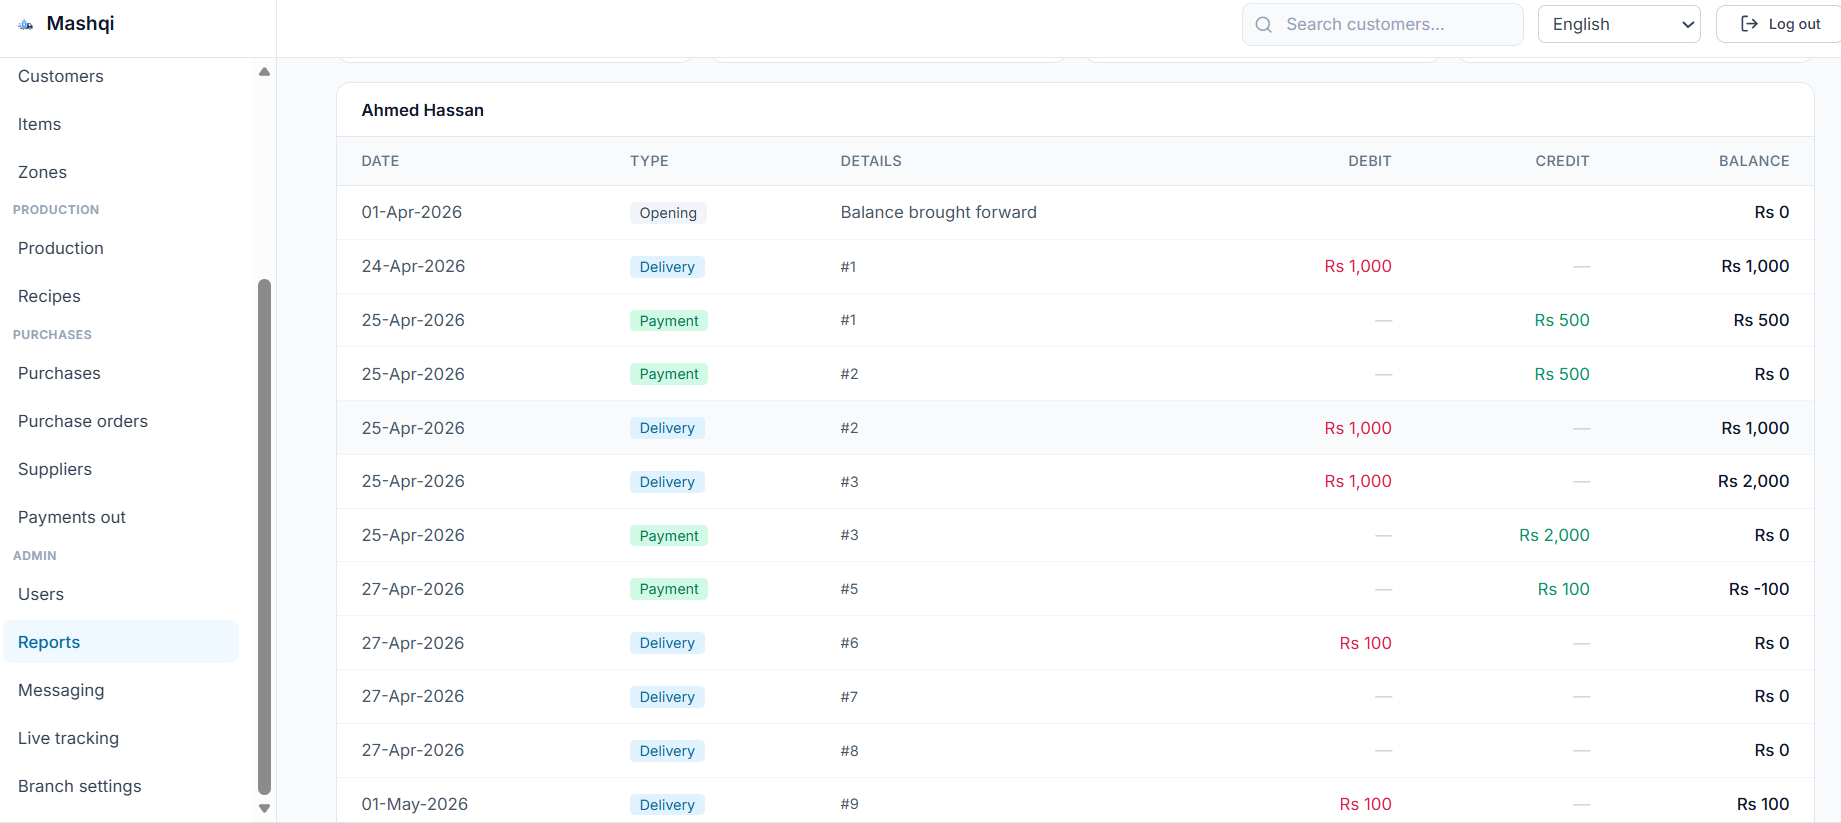Viewport: 1841px width, 823px height.
Task: Open Zones in sidebar
Action: [x=42, y=172]
